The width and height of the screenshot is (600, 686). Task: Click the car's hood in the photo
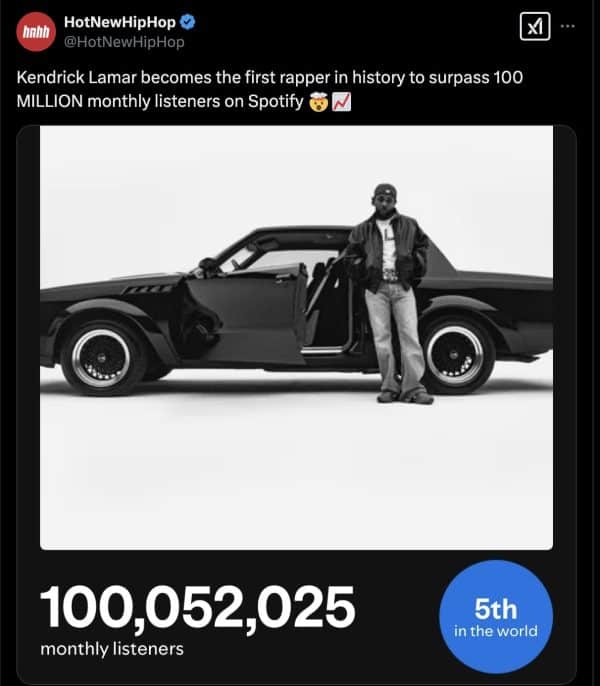pos(110,285)
